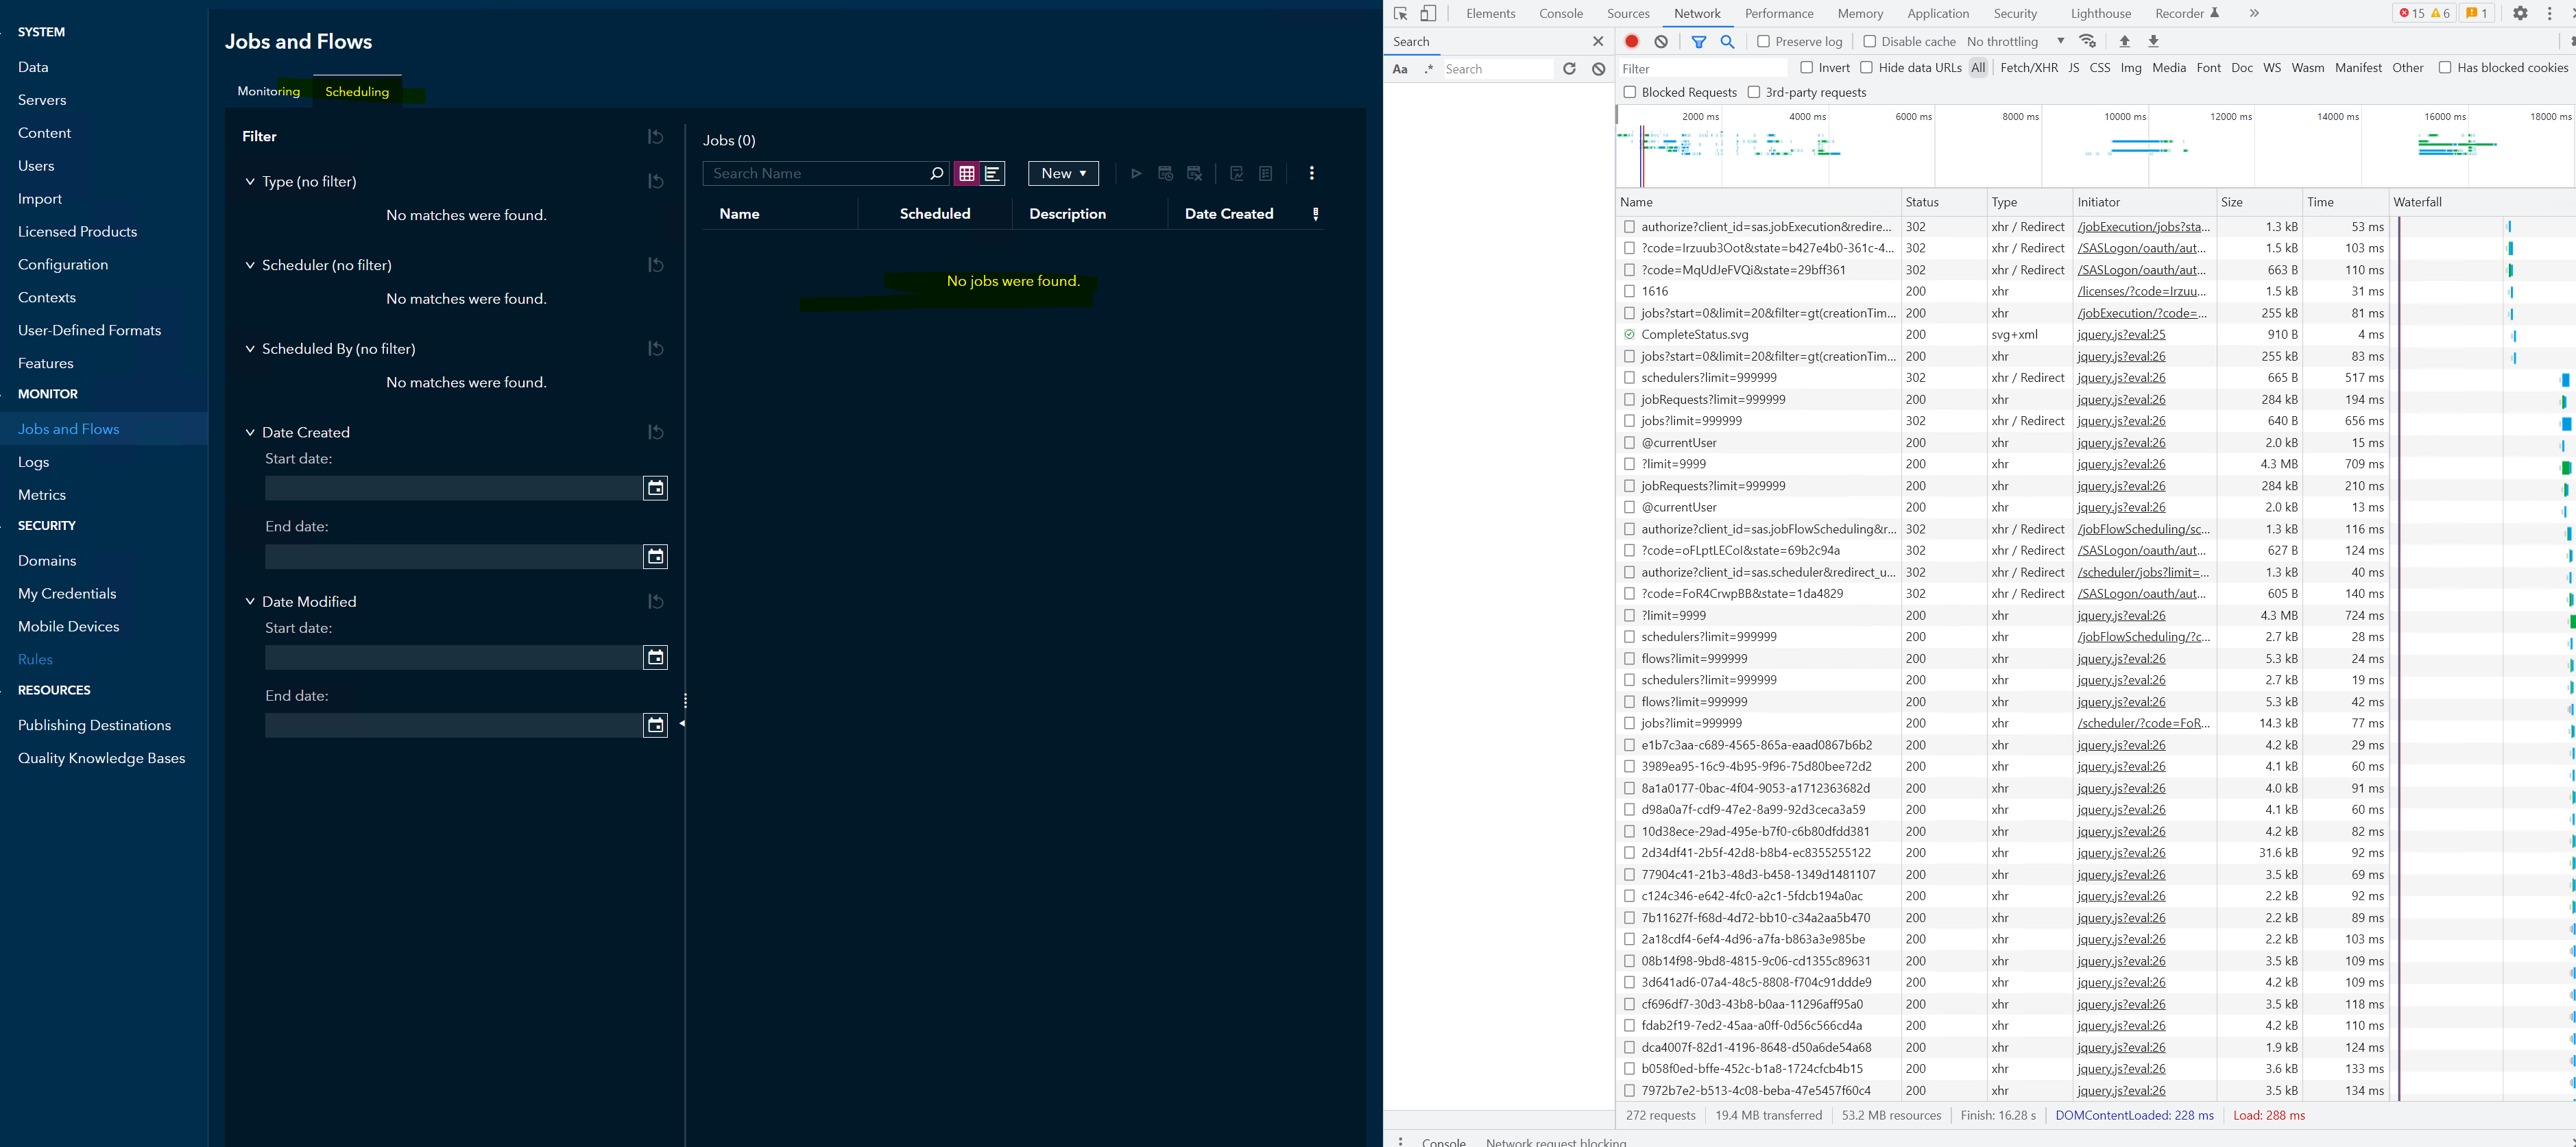Select the inspect element tool

click(x=1400, y=13)
